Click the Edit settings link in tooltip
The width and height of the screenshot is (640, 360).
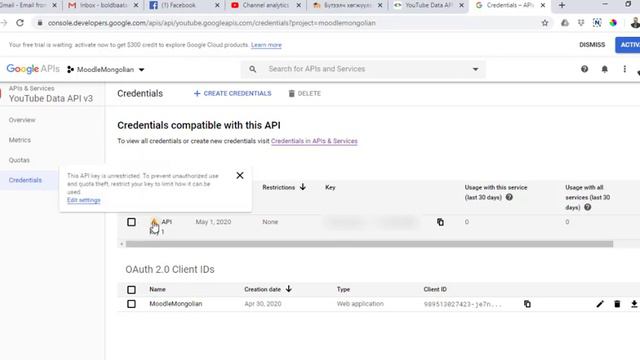click(84, 200)
